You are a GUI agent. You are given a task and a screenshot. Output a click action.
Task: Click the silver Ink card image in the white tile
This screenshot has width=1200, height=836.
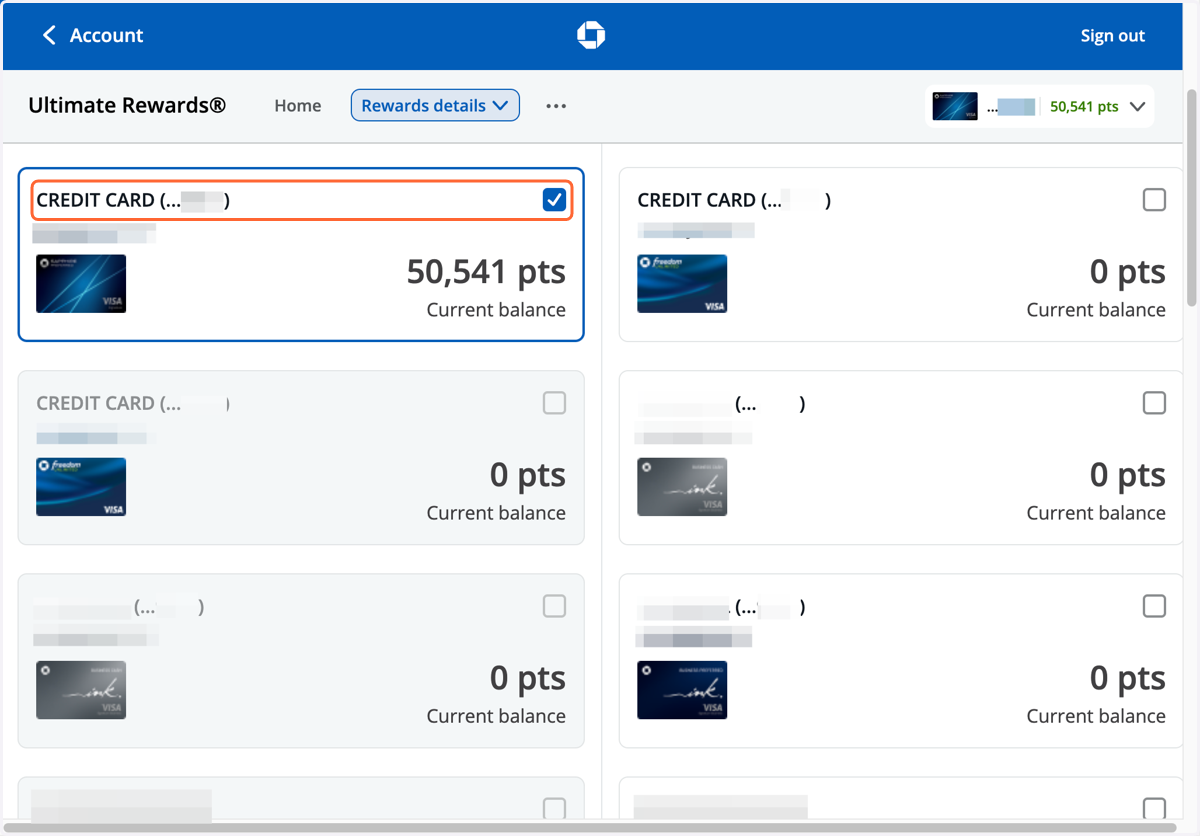pos(682,487)
